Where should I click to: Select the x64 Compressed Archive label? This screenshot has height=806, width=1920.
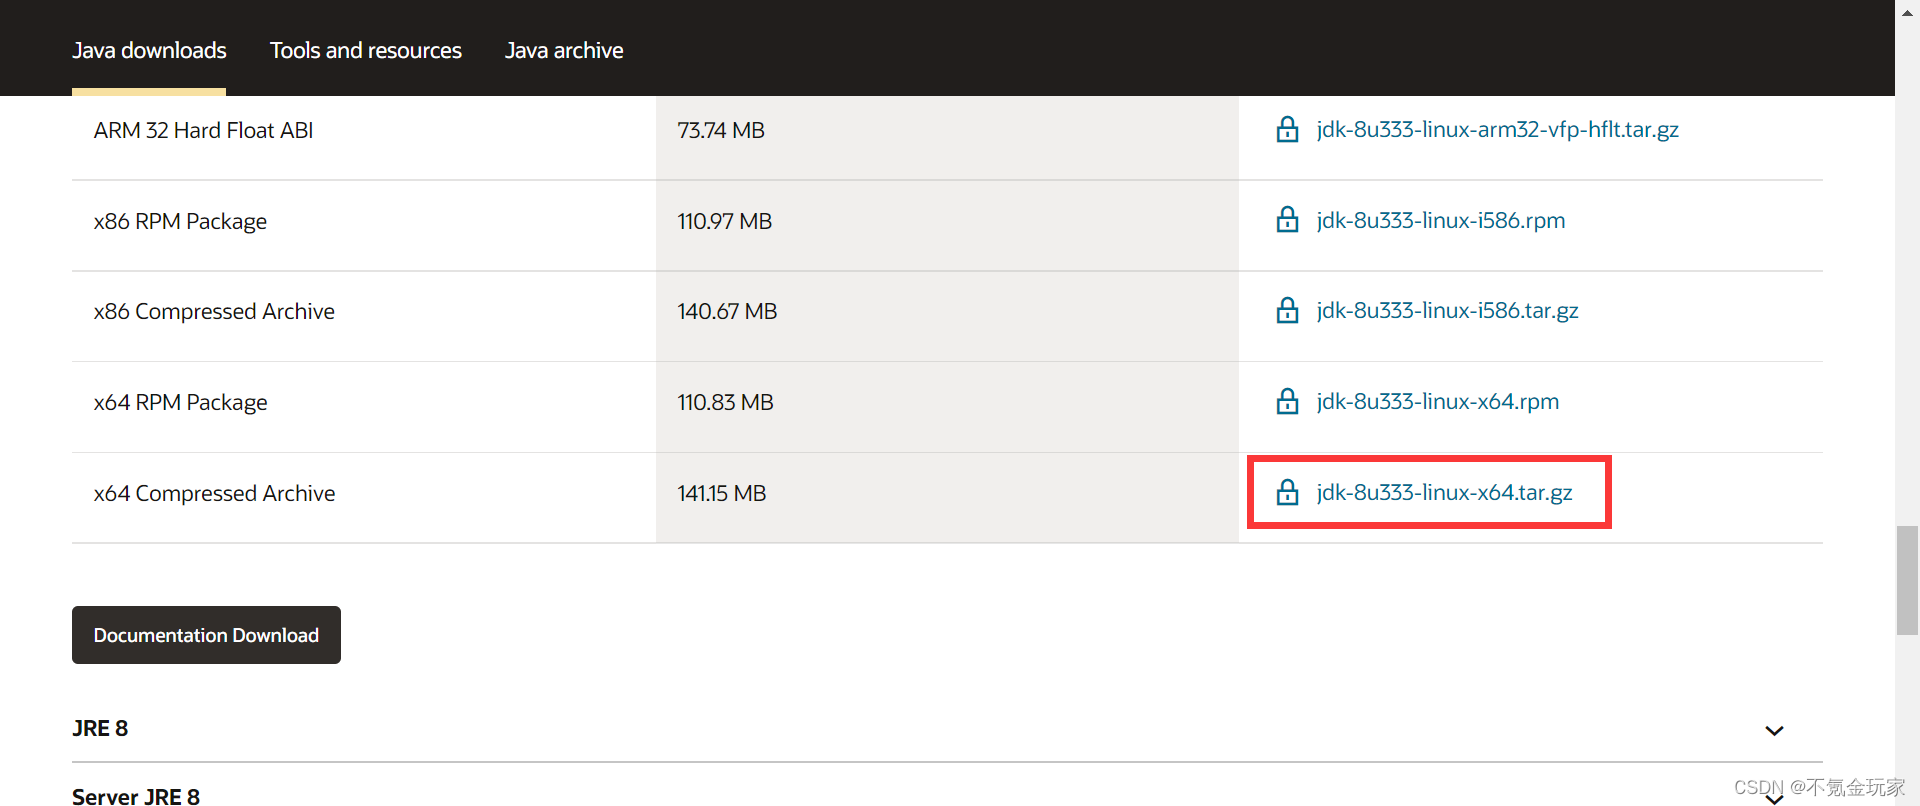[214, 494]
